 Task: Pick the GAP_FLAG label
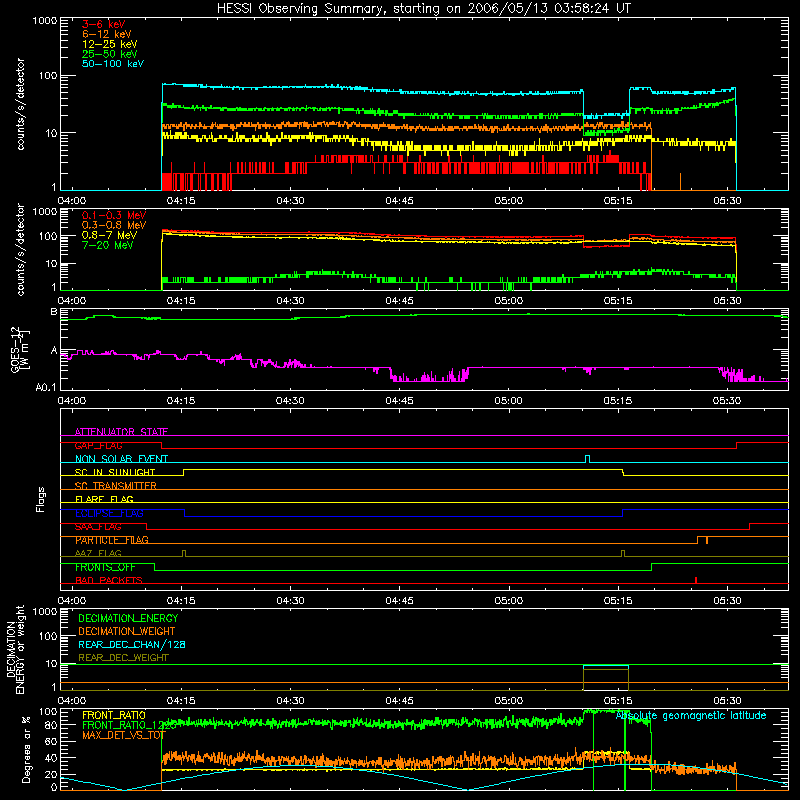click(98, 445)
